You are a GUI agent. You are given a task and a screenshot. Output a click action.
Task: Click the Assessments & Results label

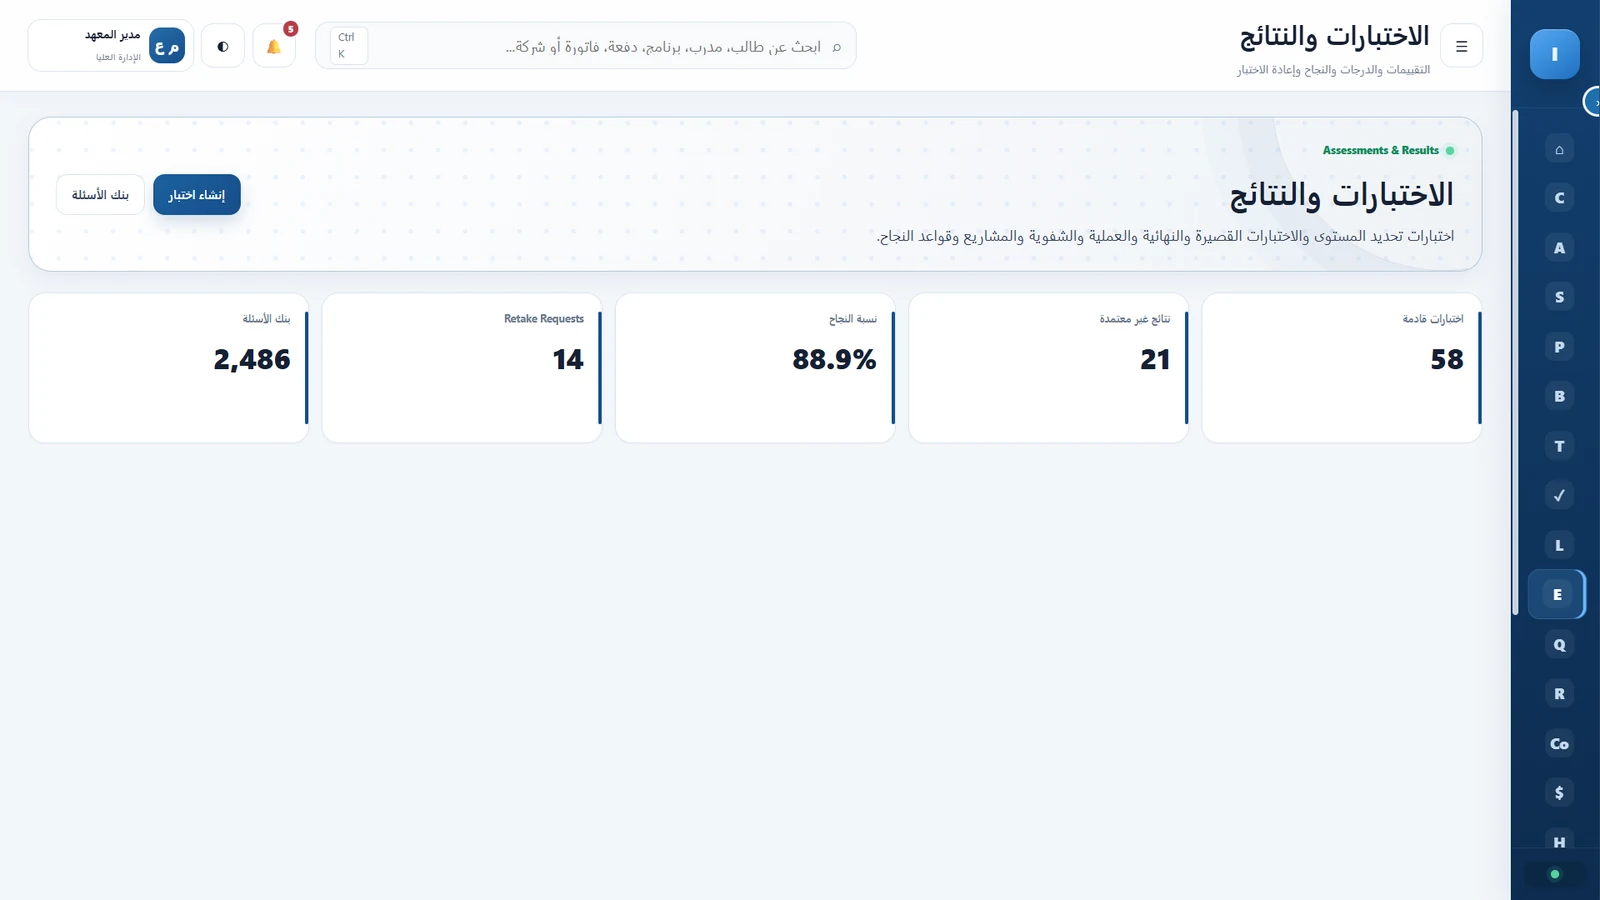click(1380, 150)
